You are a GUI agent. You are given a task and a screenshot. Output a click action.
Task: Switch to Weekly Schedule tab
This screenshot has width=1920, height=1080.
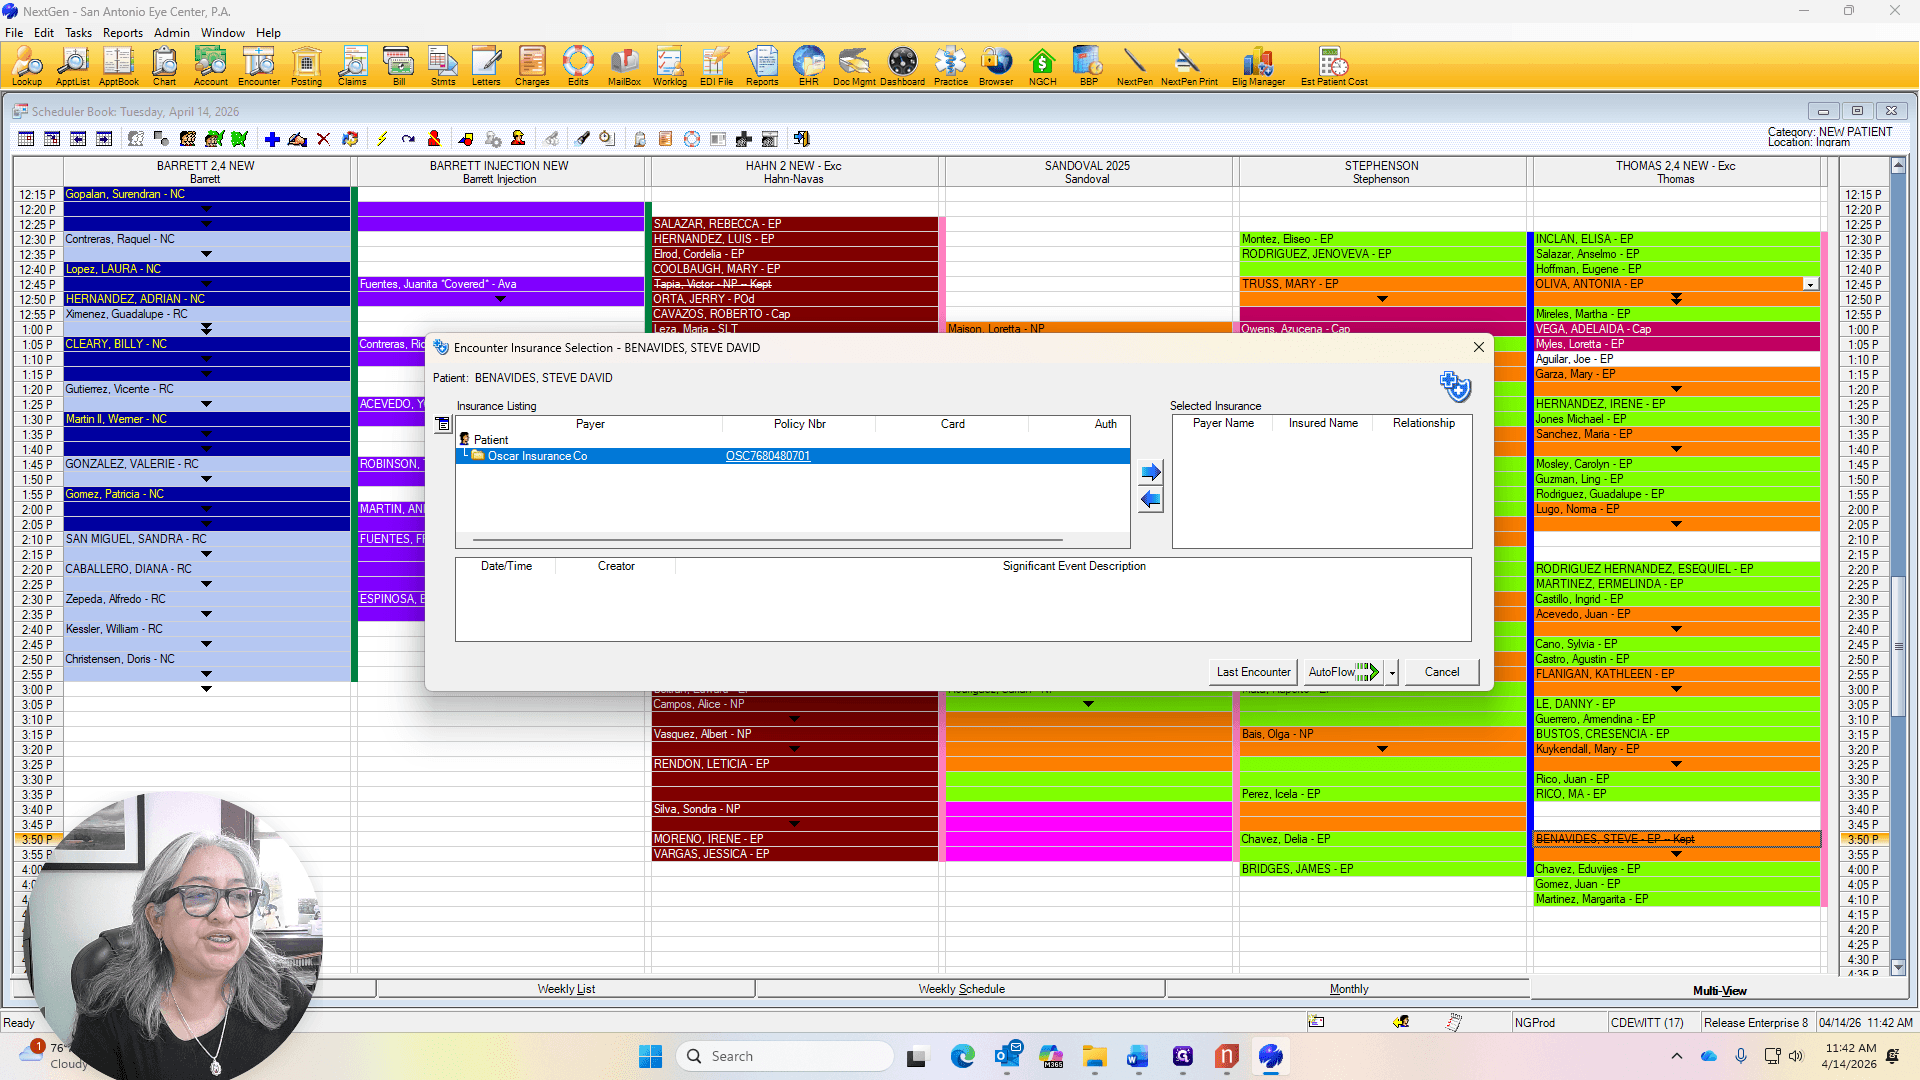coord(961,989)
